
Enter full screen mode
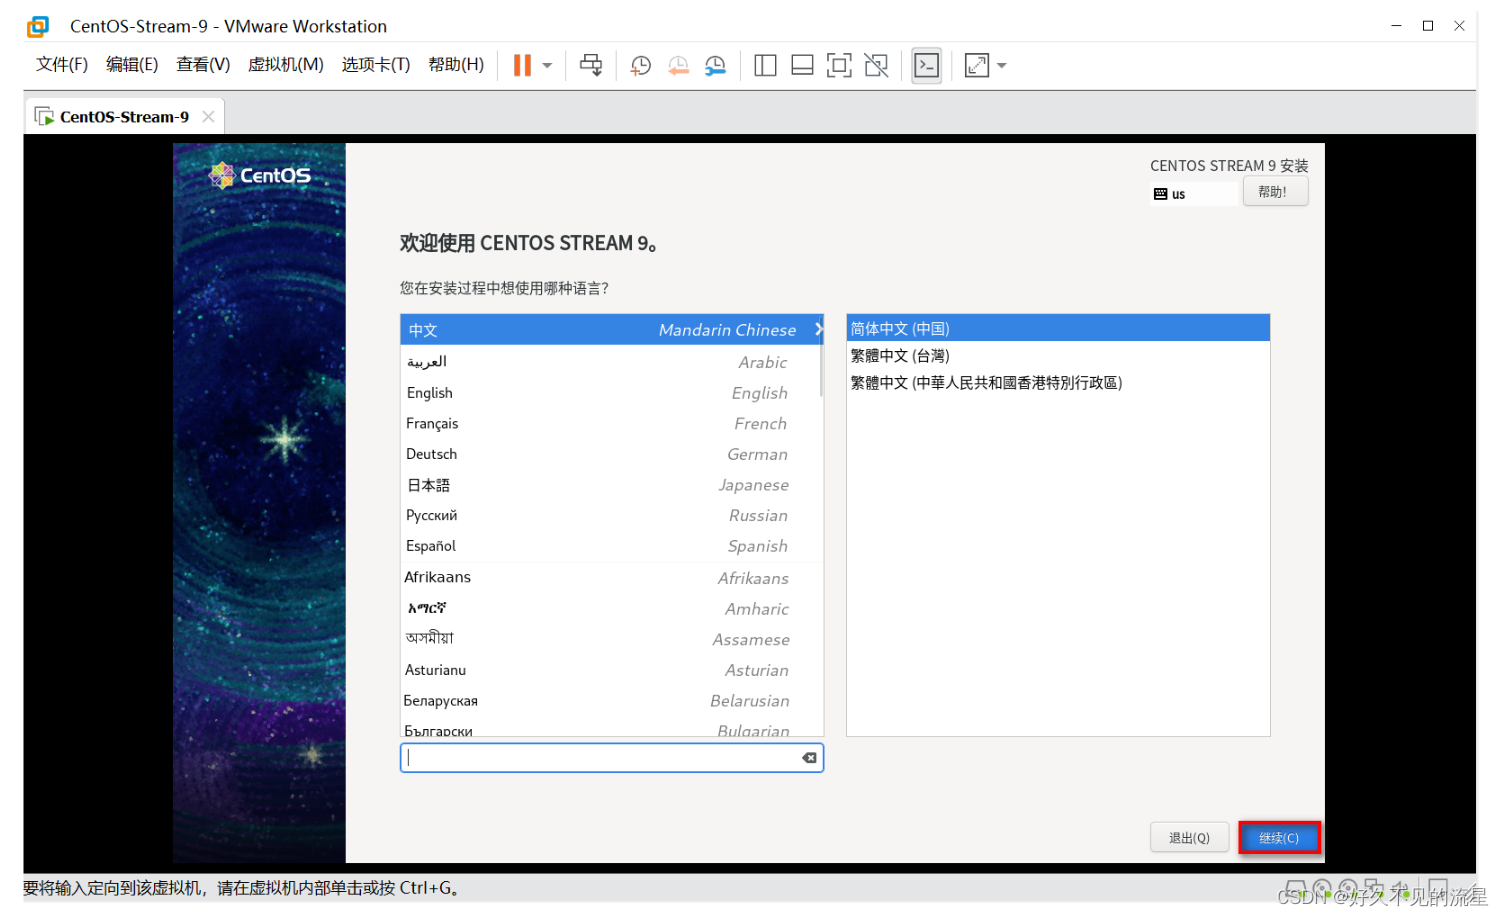tap(839, 66)
